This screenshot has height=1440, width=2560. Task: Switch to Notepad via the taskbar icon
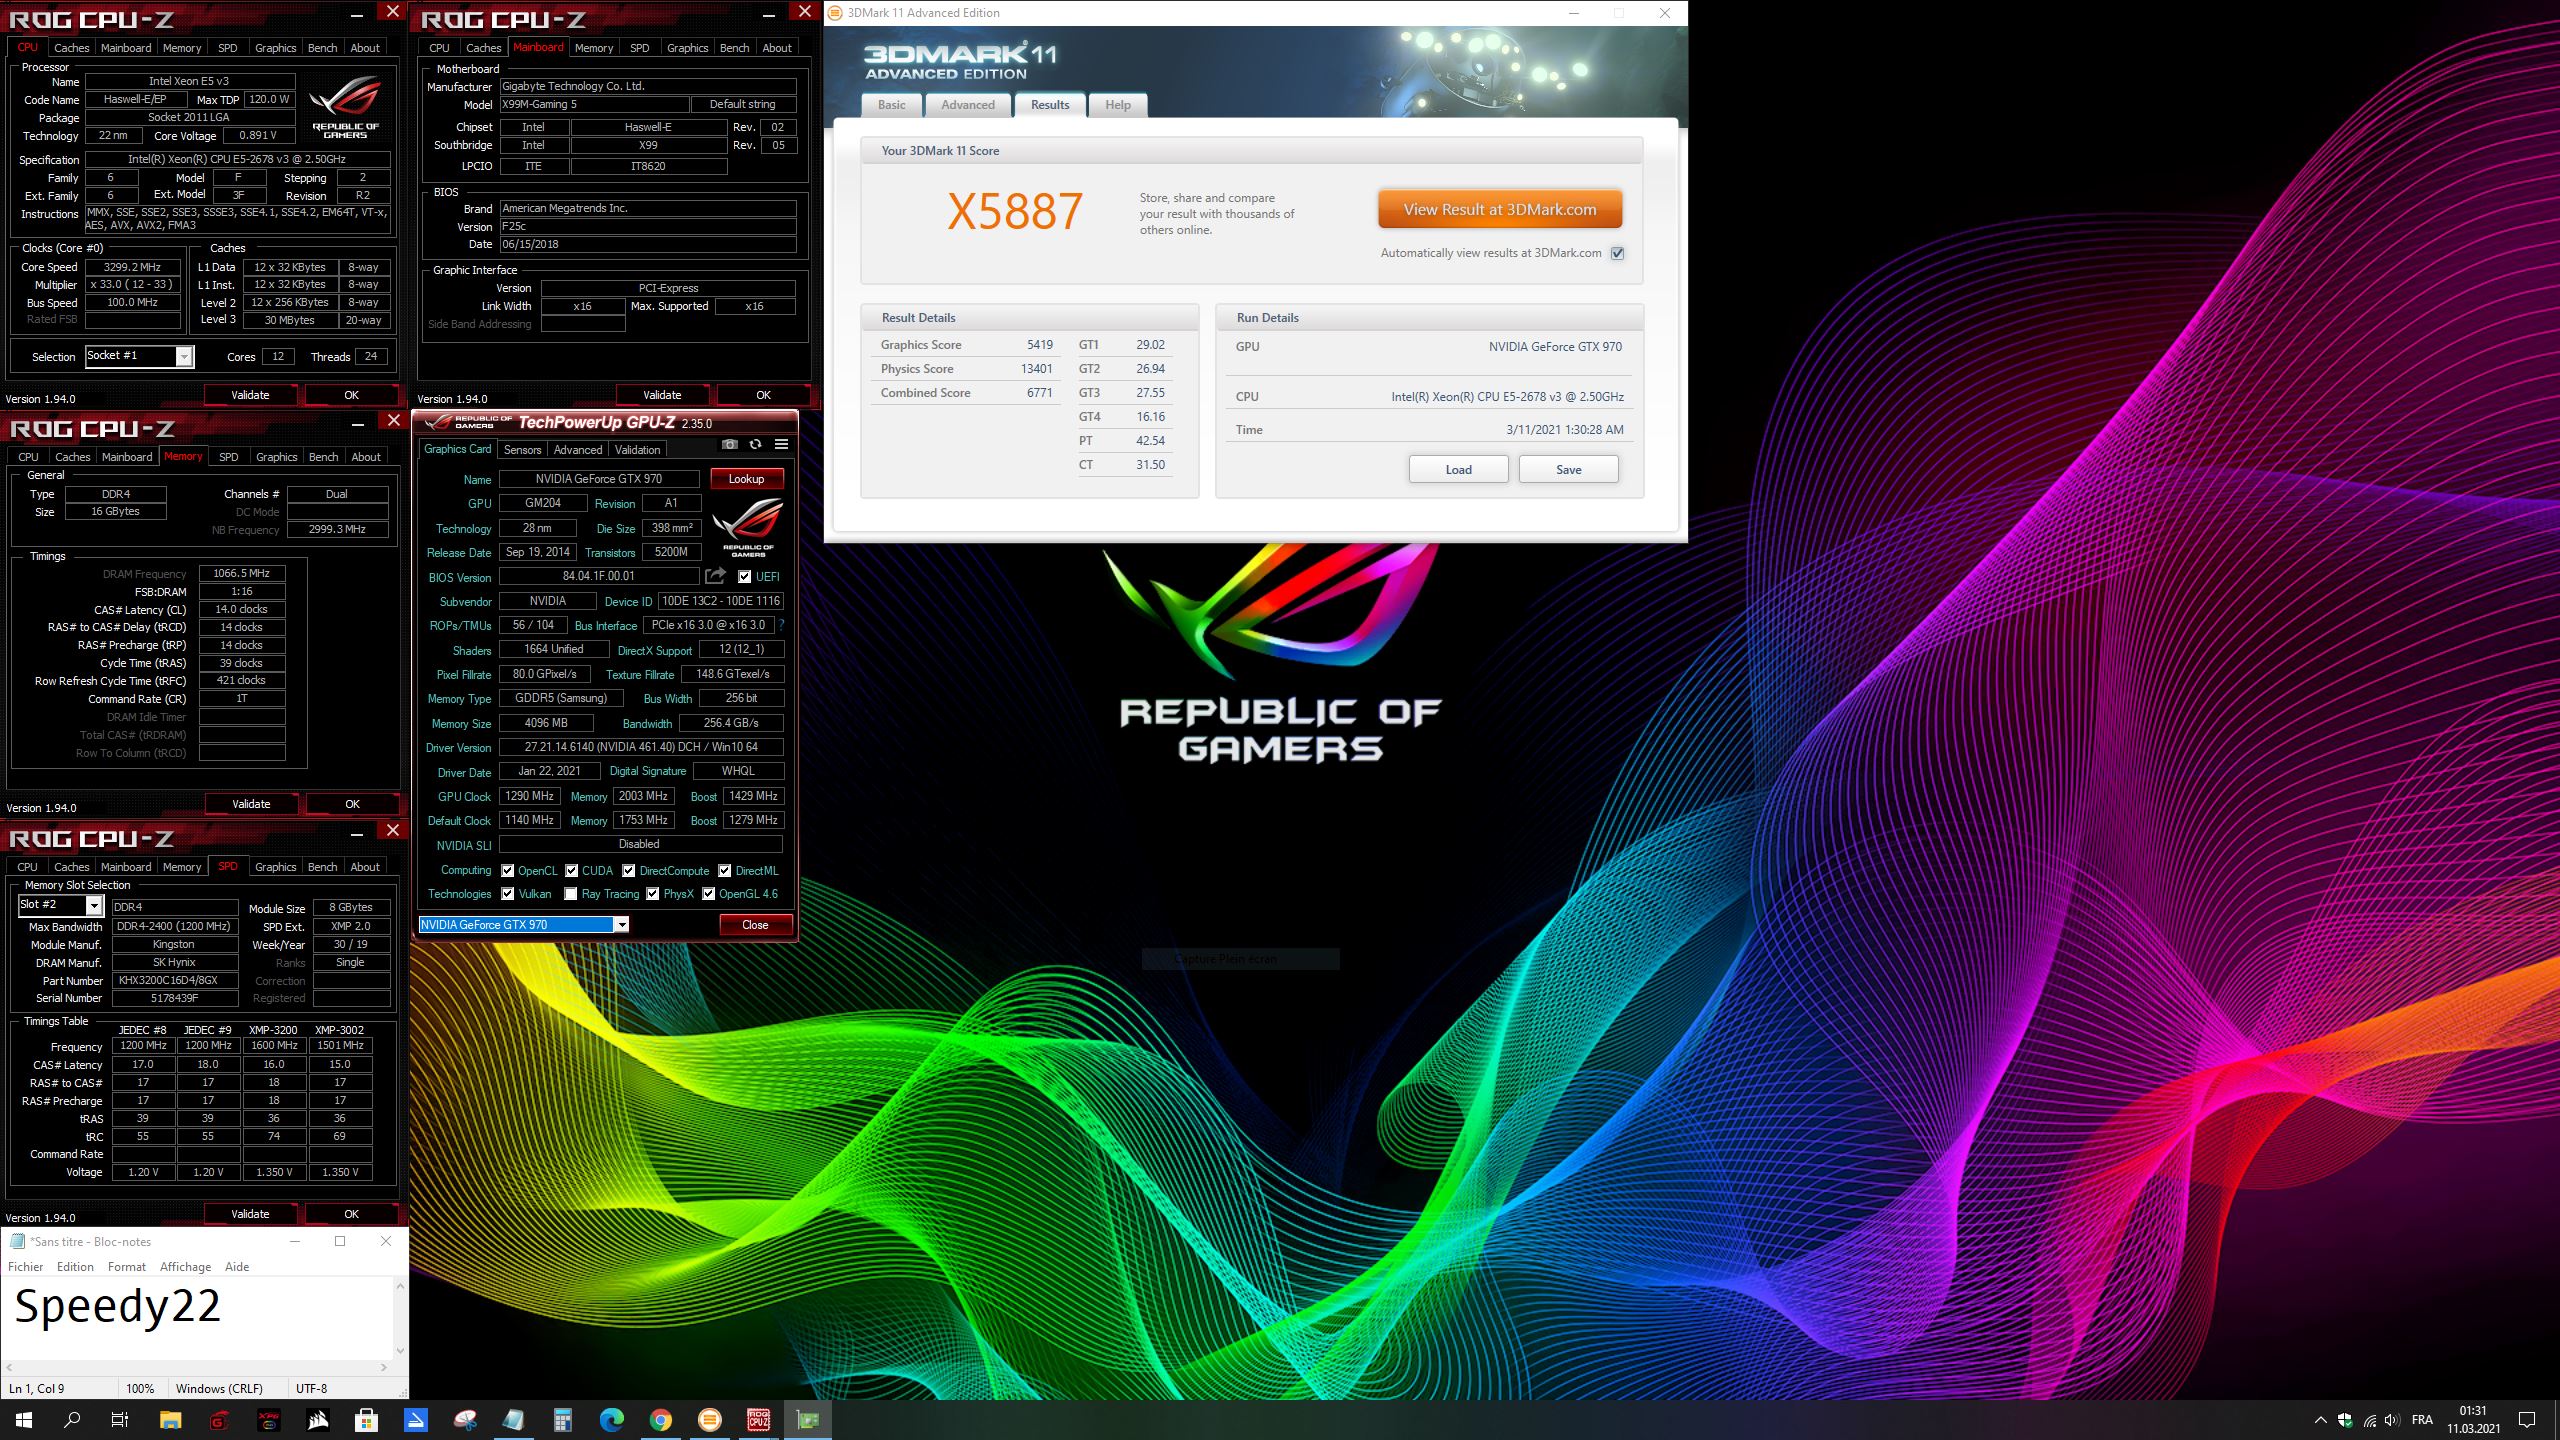coord(513,1420)
